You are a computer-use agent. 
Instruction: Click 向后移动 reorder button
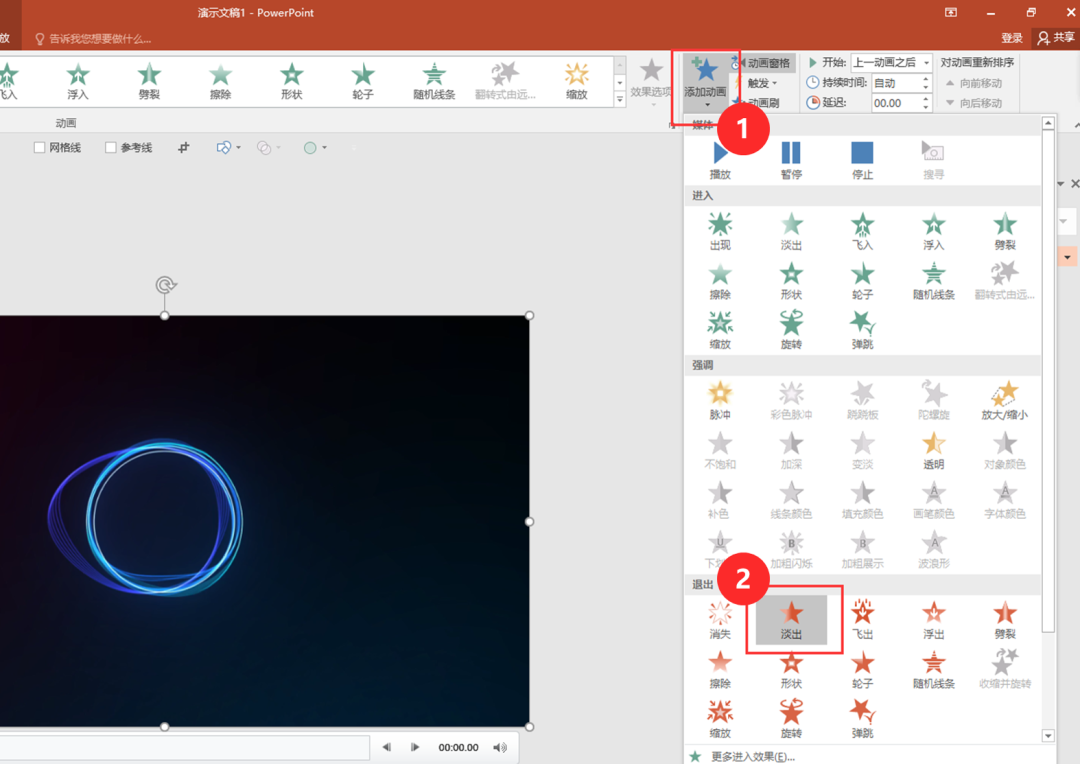pos(974,103)
